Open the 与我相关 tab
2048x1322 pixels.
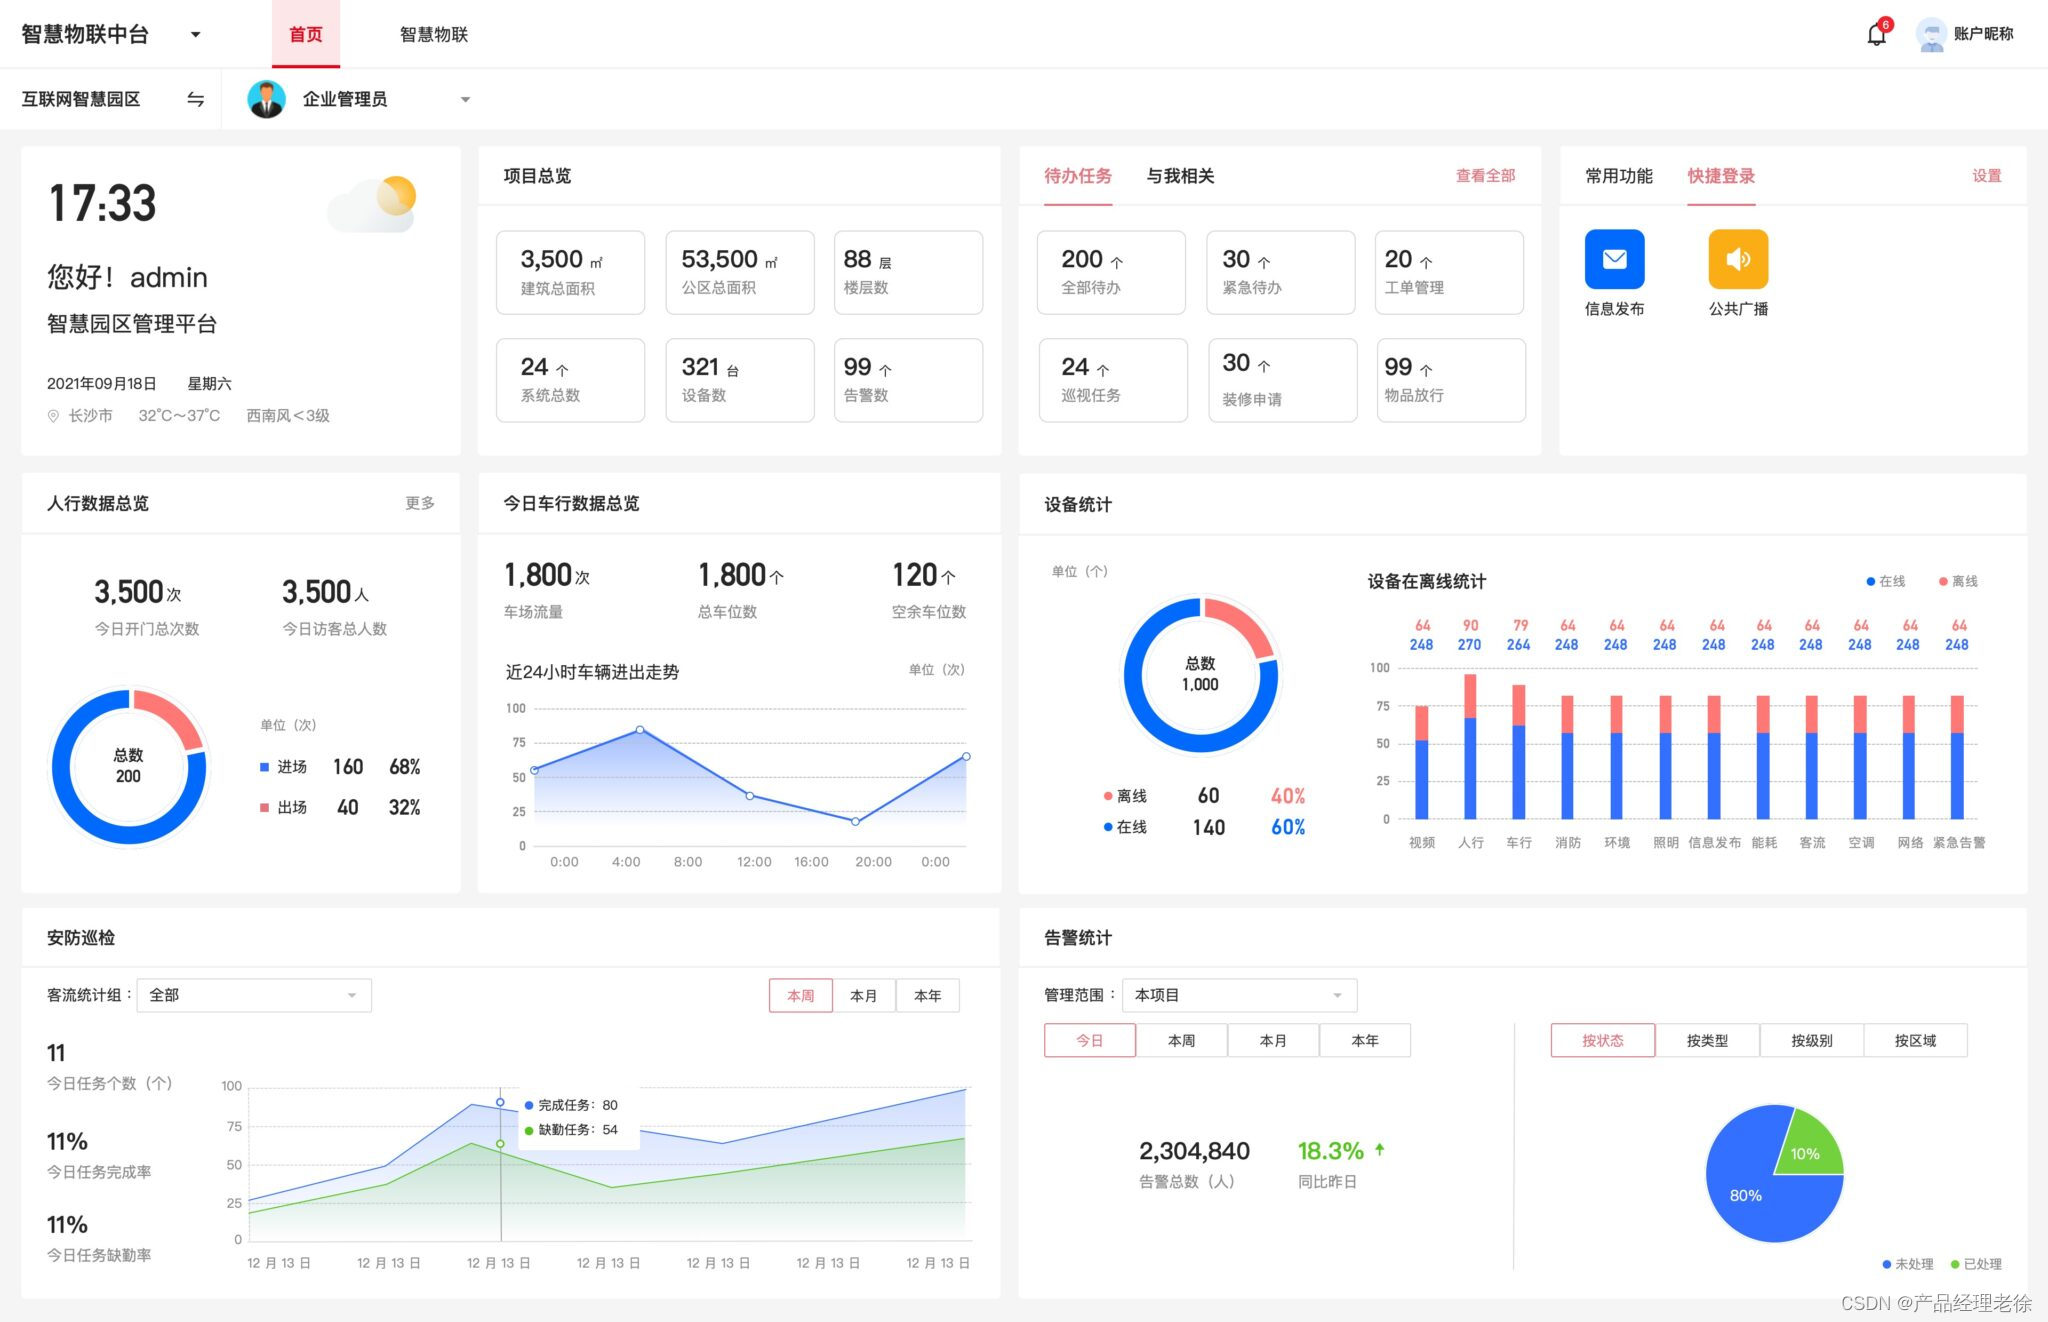coord(1180,176)
